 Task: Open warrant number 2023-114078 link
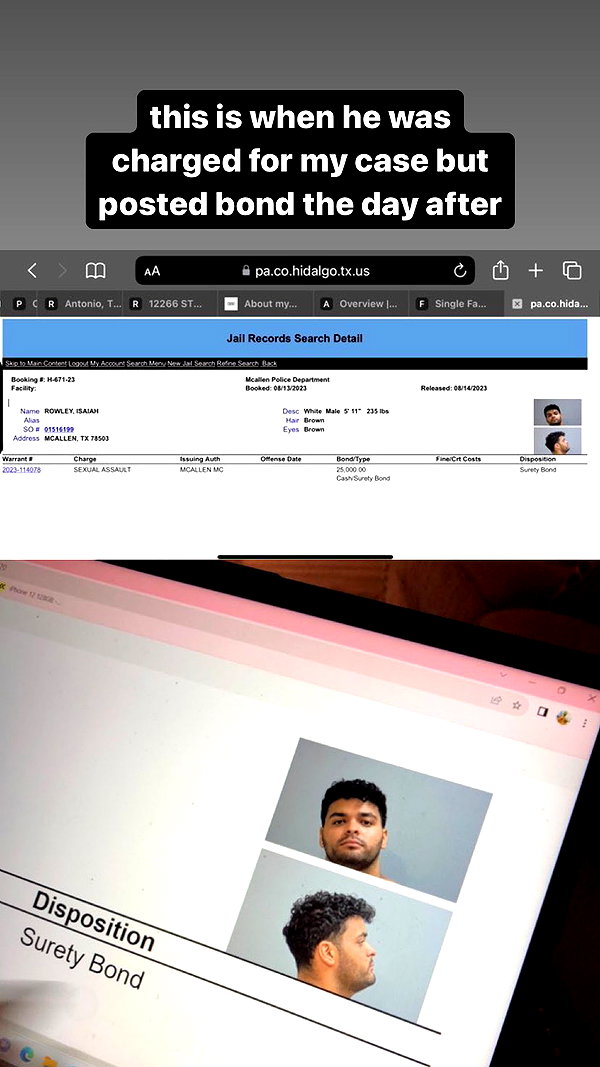pyautogui.click(x=22, y=470)
